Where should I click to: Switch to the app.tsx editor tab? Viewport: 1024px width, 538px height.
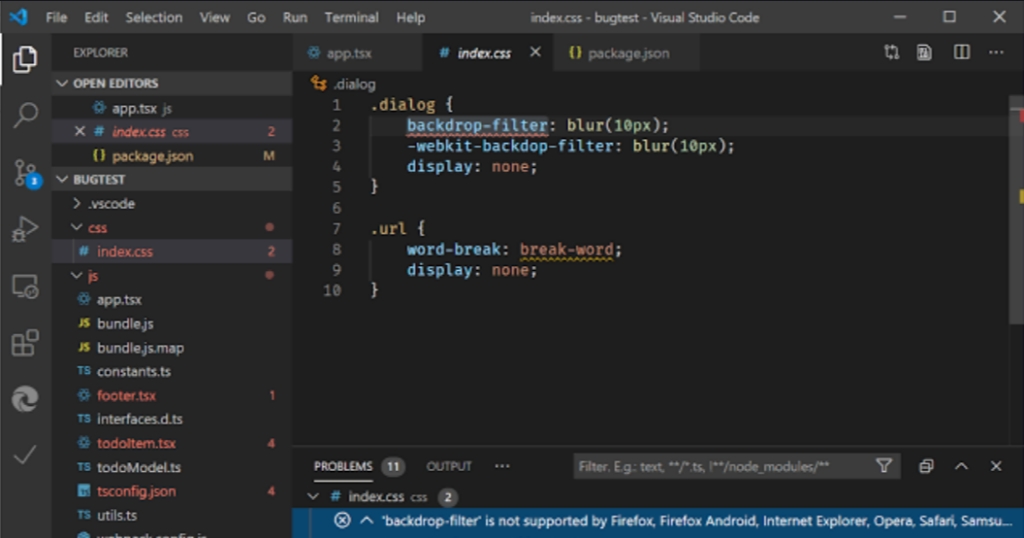point(357,53)
